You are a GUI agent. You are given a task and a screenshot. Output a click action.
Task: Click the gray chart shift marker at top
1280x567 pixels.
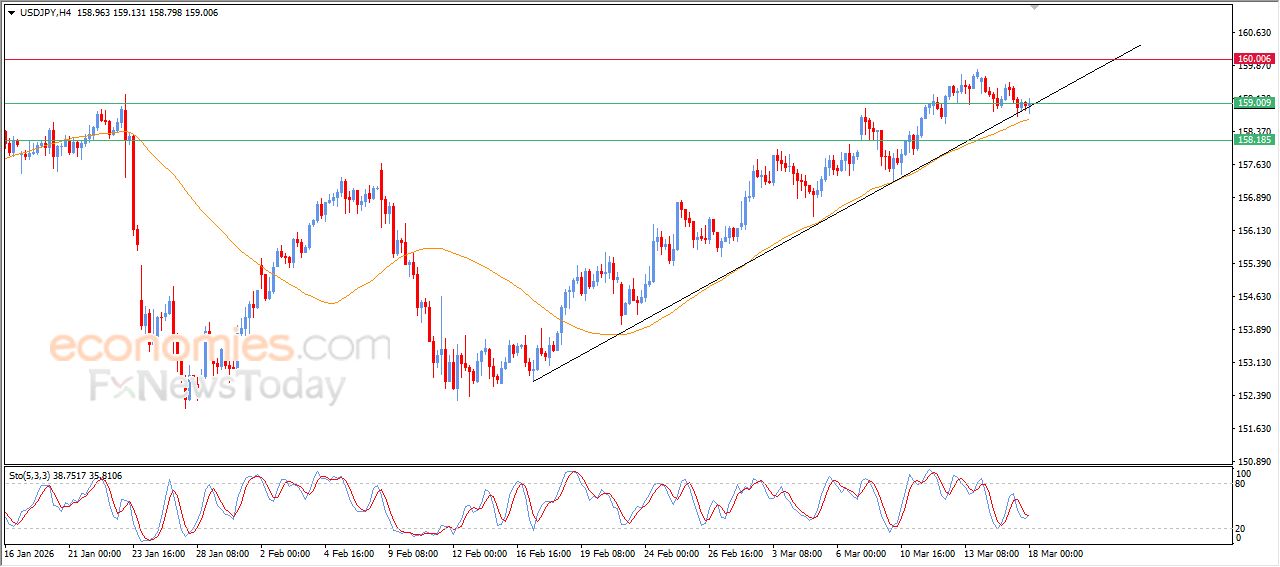[1034, 7]
